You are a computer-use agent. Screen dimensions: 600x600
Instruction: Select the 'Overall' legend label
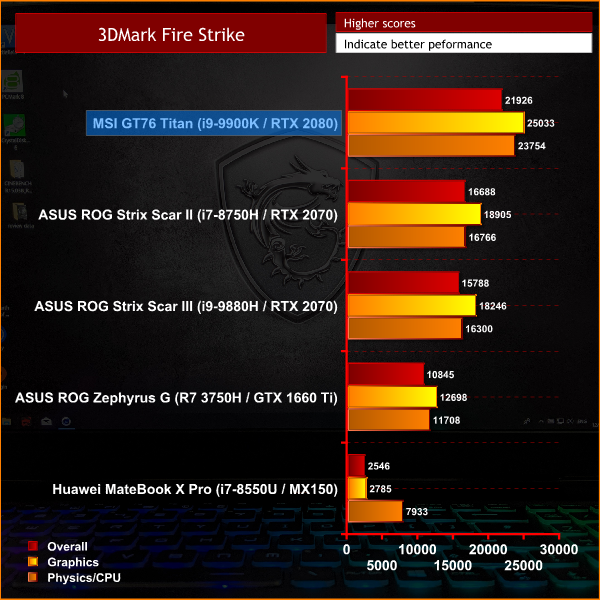(x=67, y=546)
